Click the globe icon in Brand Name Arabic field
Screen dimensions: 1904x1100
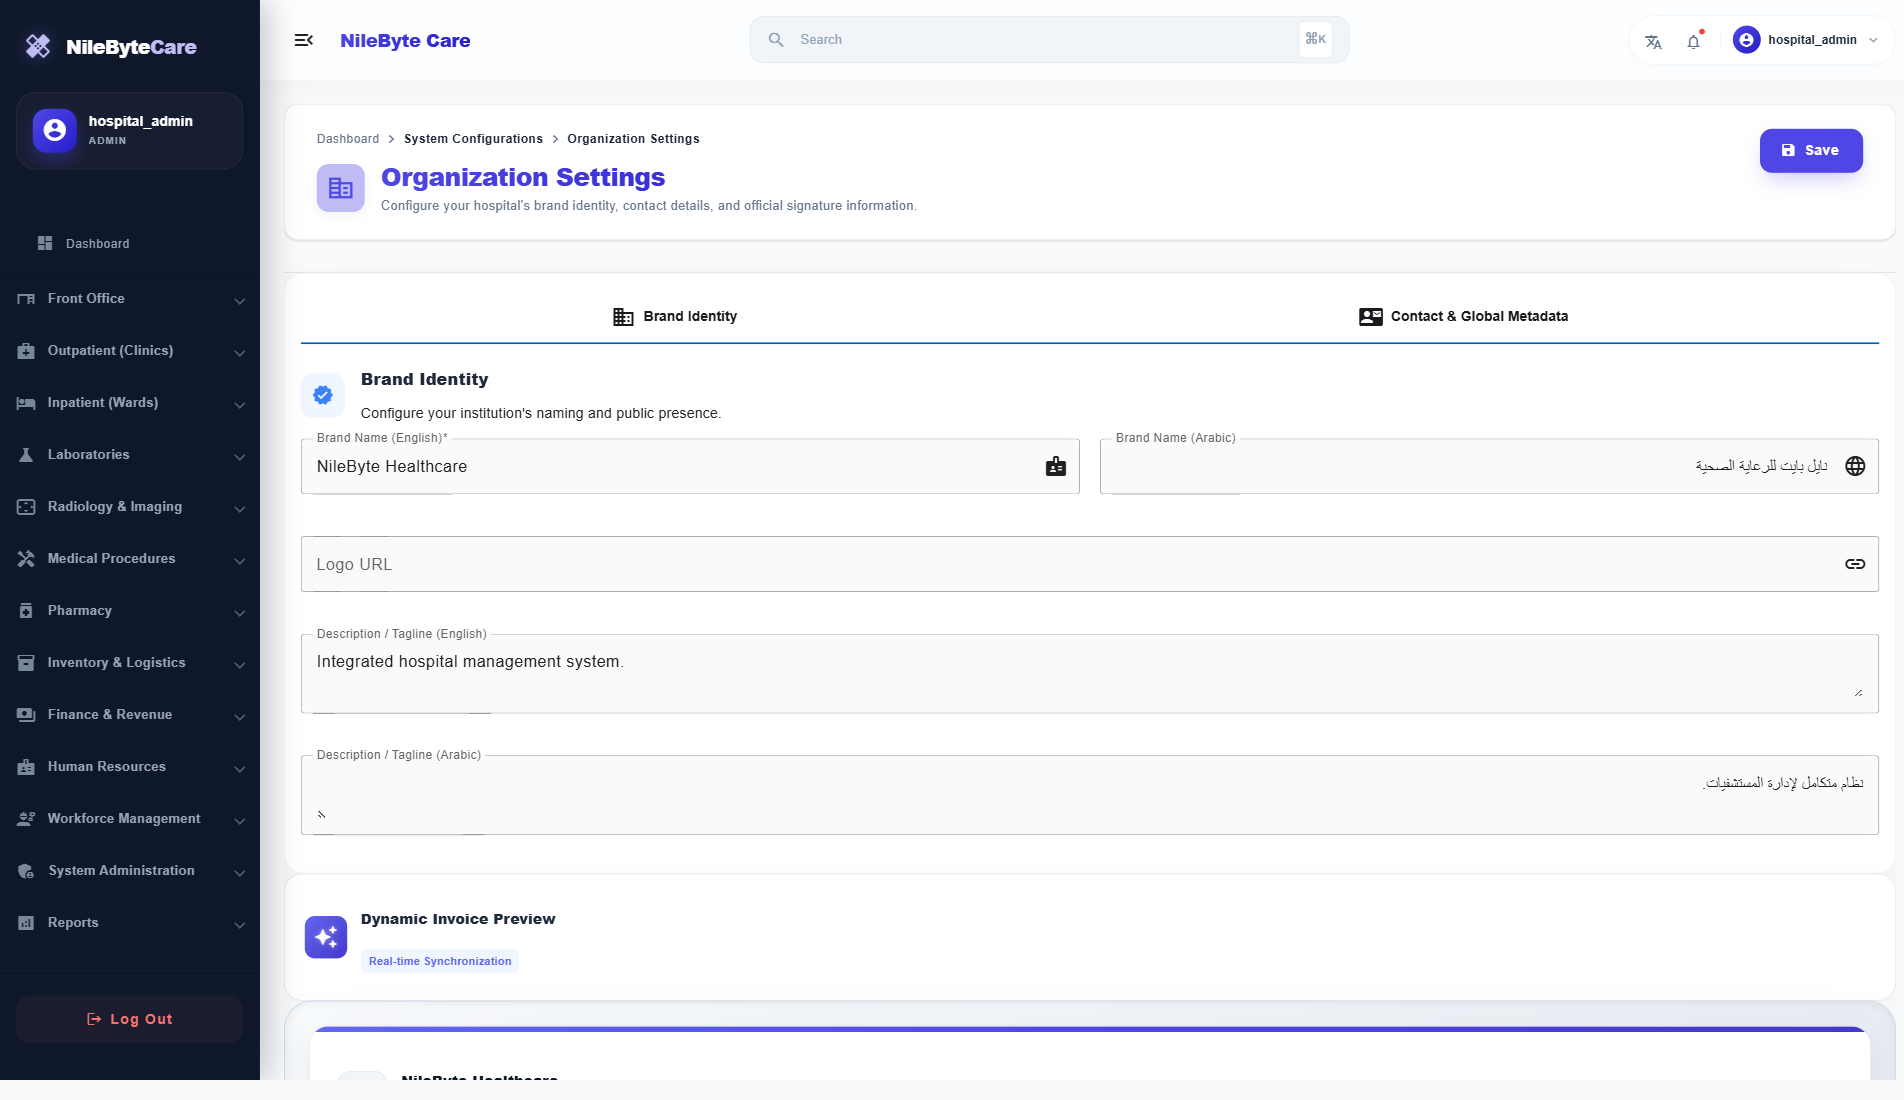(x=1855, y=466)
